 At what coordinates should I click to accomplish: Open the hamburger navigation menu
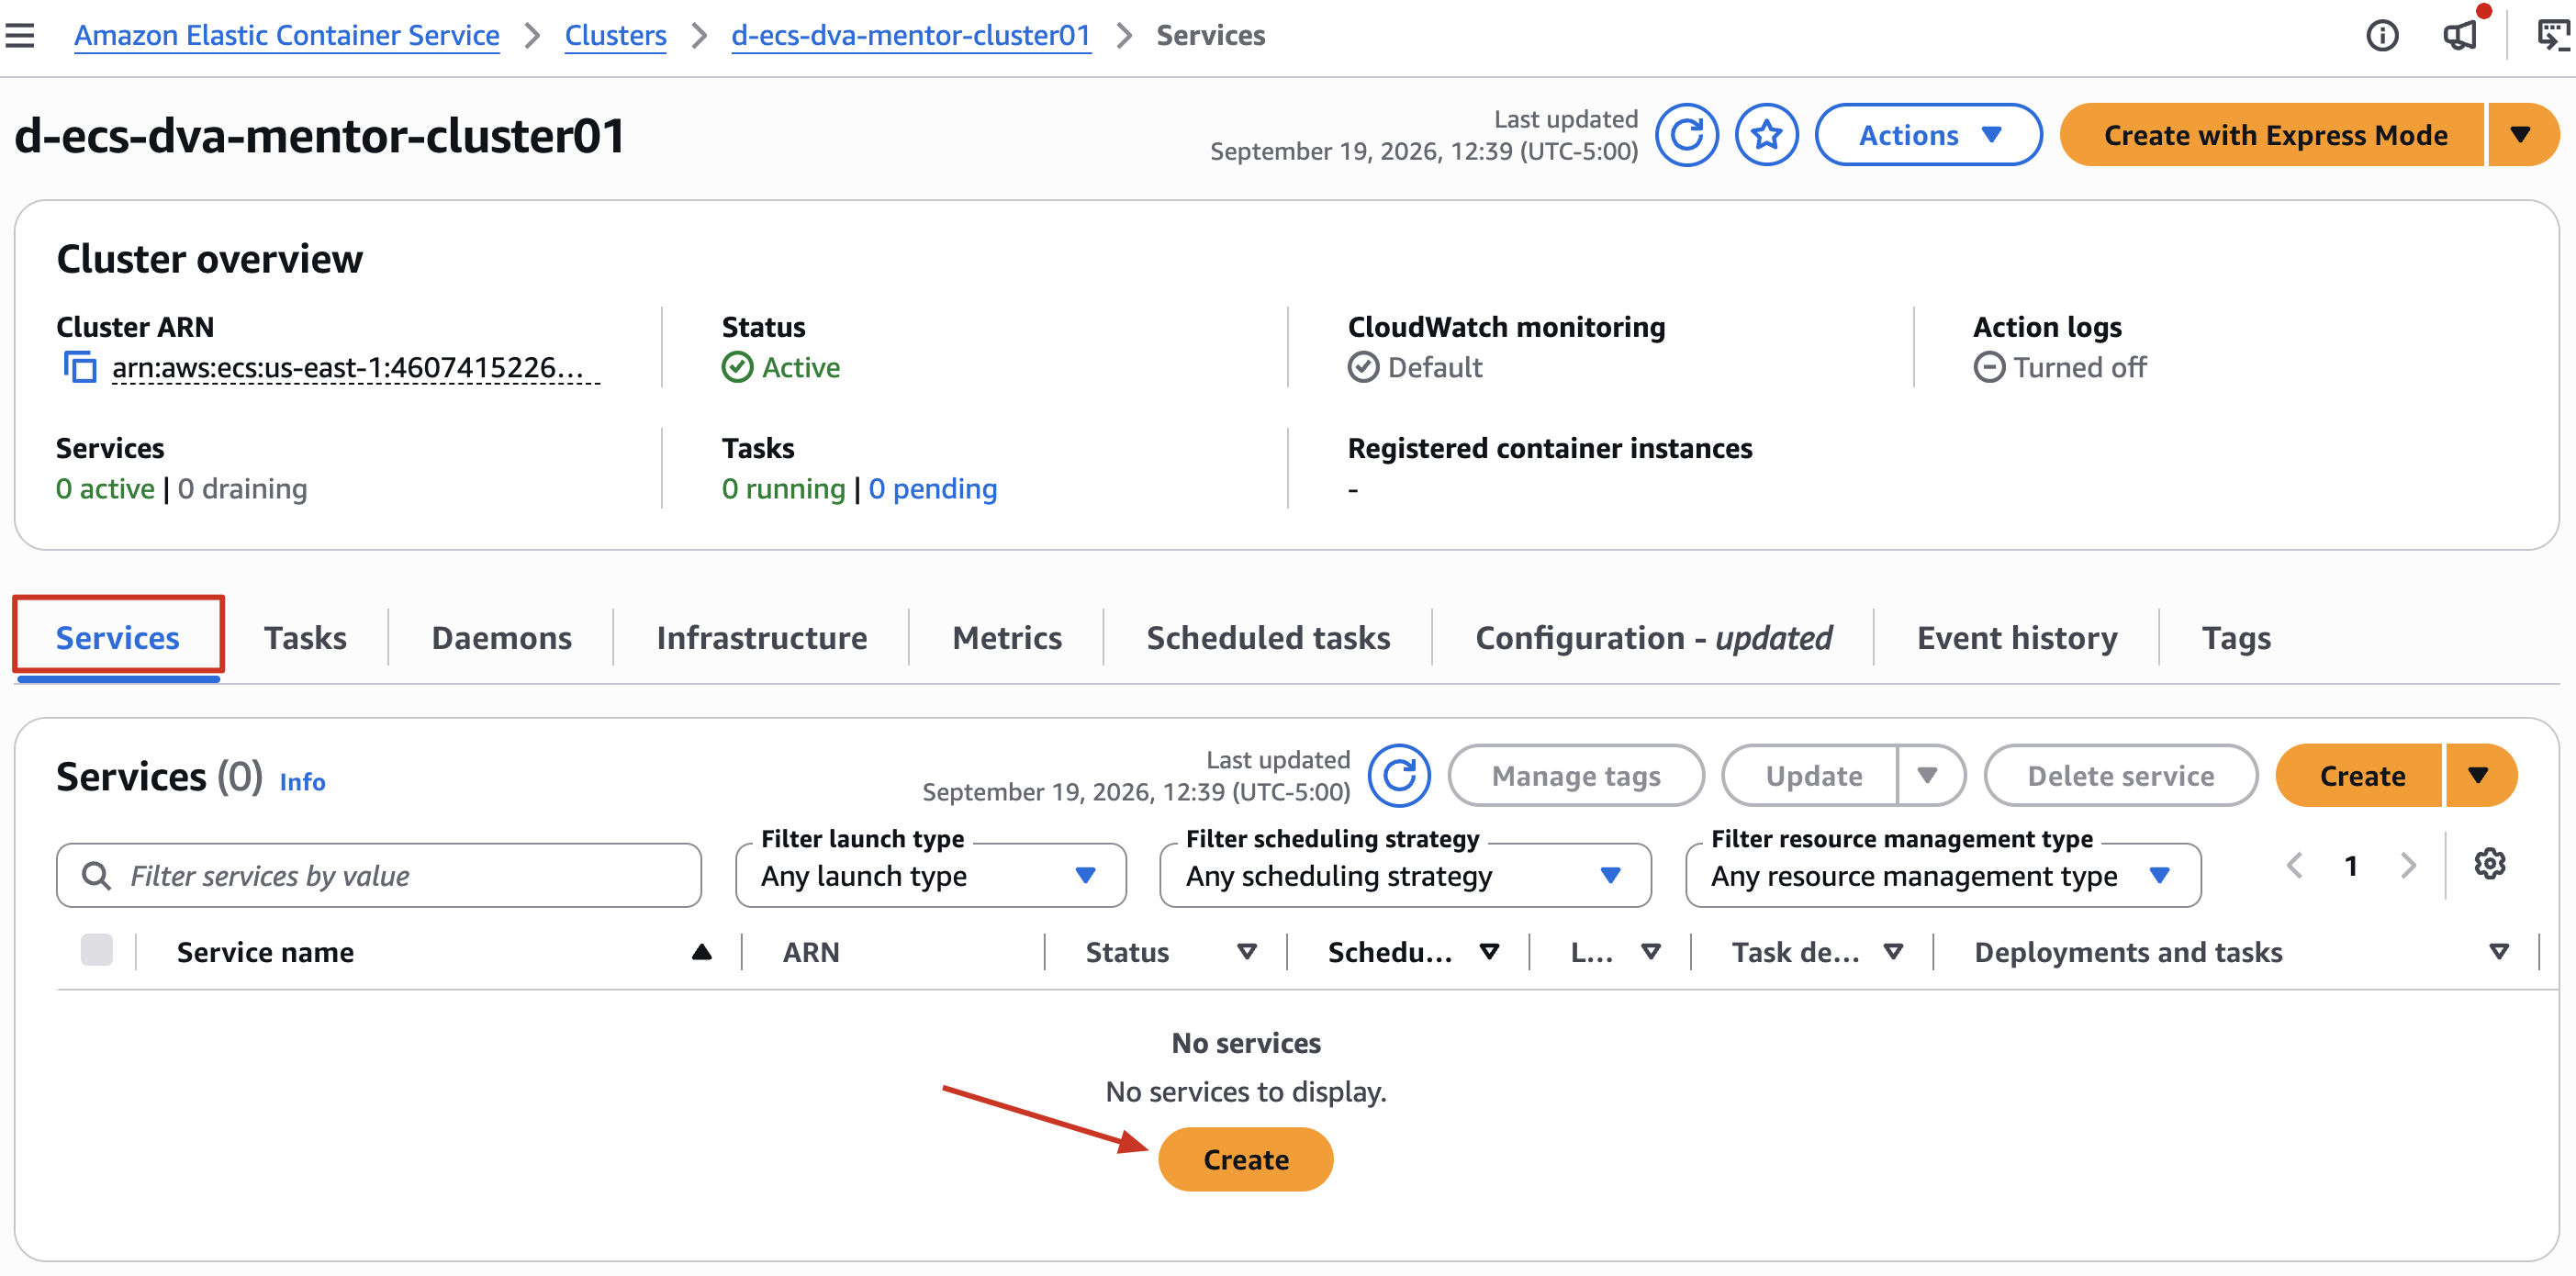pyautogui.click(x=20, y=36)
